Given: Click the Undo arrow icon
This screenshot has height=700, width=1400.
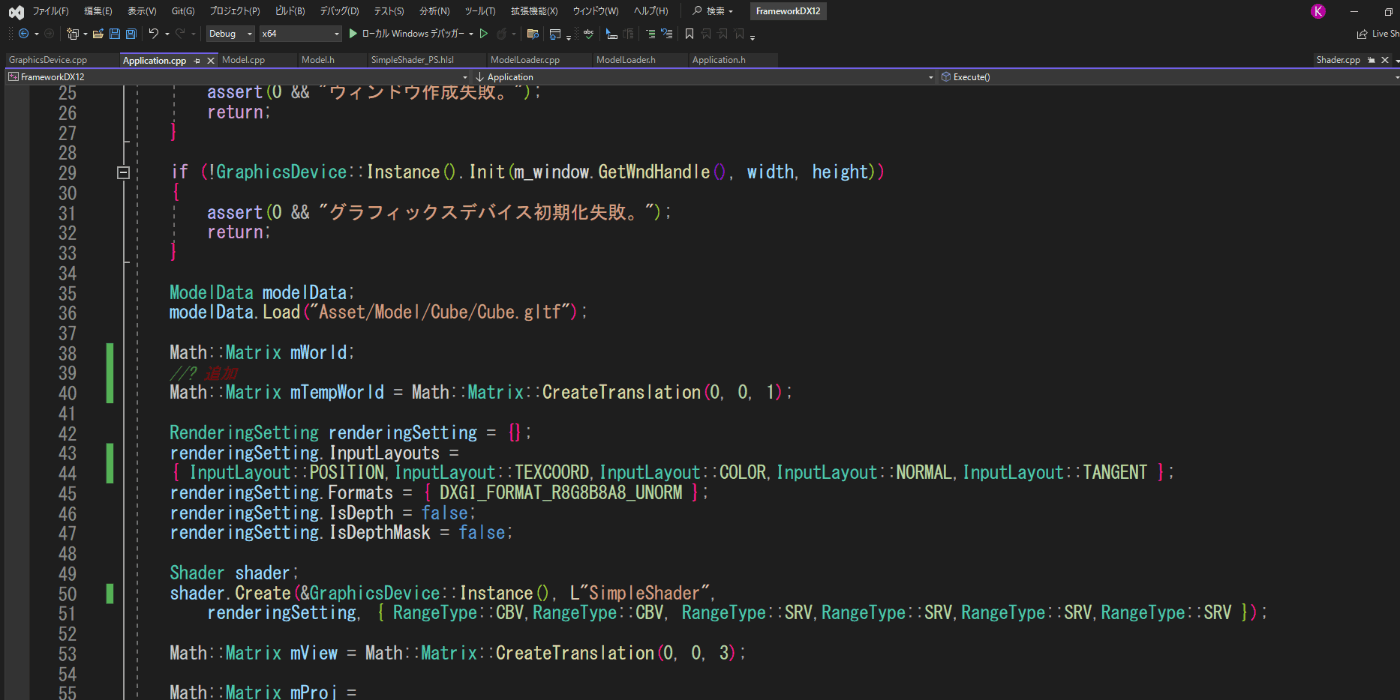Looking at the screenshot, I should point(153,34).
